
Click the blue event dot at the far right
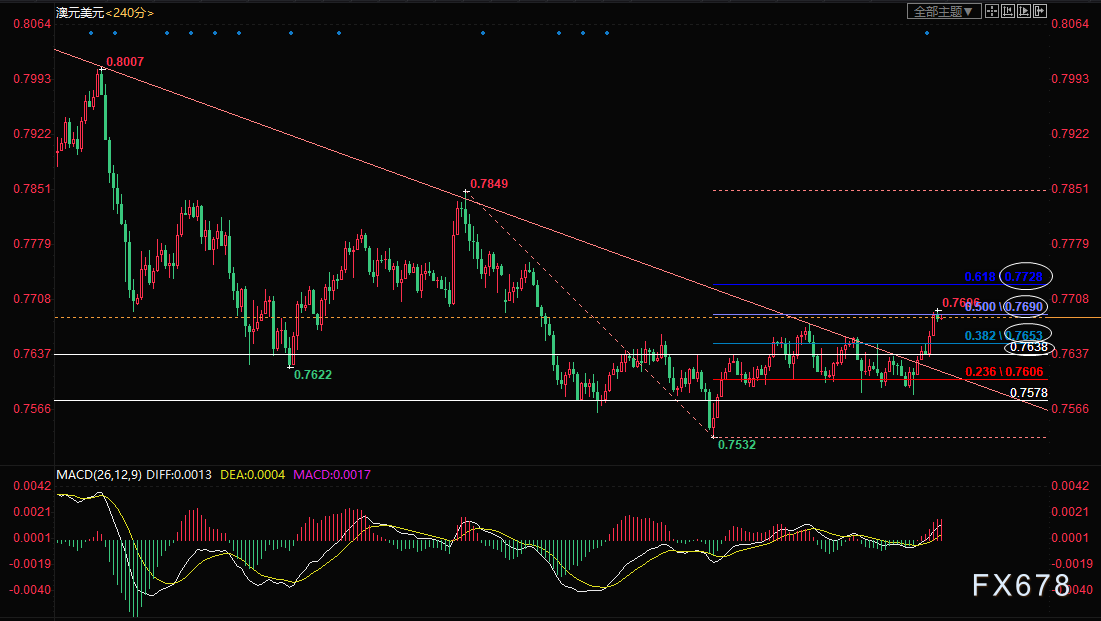927,33
